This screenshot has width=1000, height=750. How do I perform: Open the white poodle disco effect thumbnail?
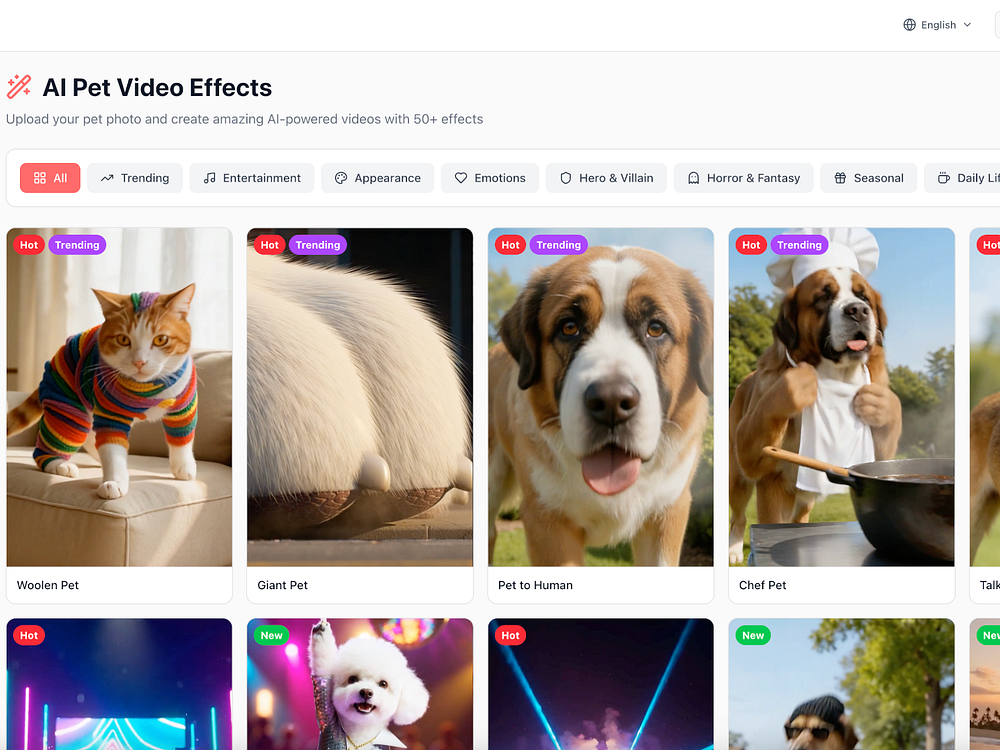tap(360, 684)
